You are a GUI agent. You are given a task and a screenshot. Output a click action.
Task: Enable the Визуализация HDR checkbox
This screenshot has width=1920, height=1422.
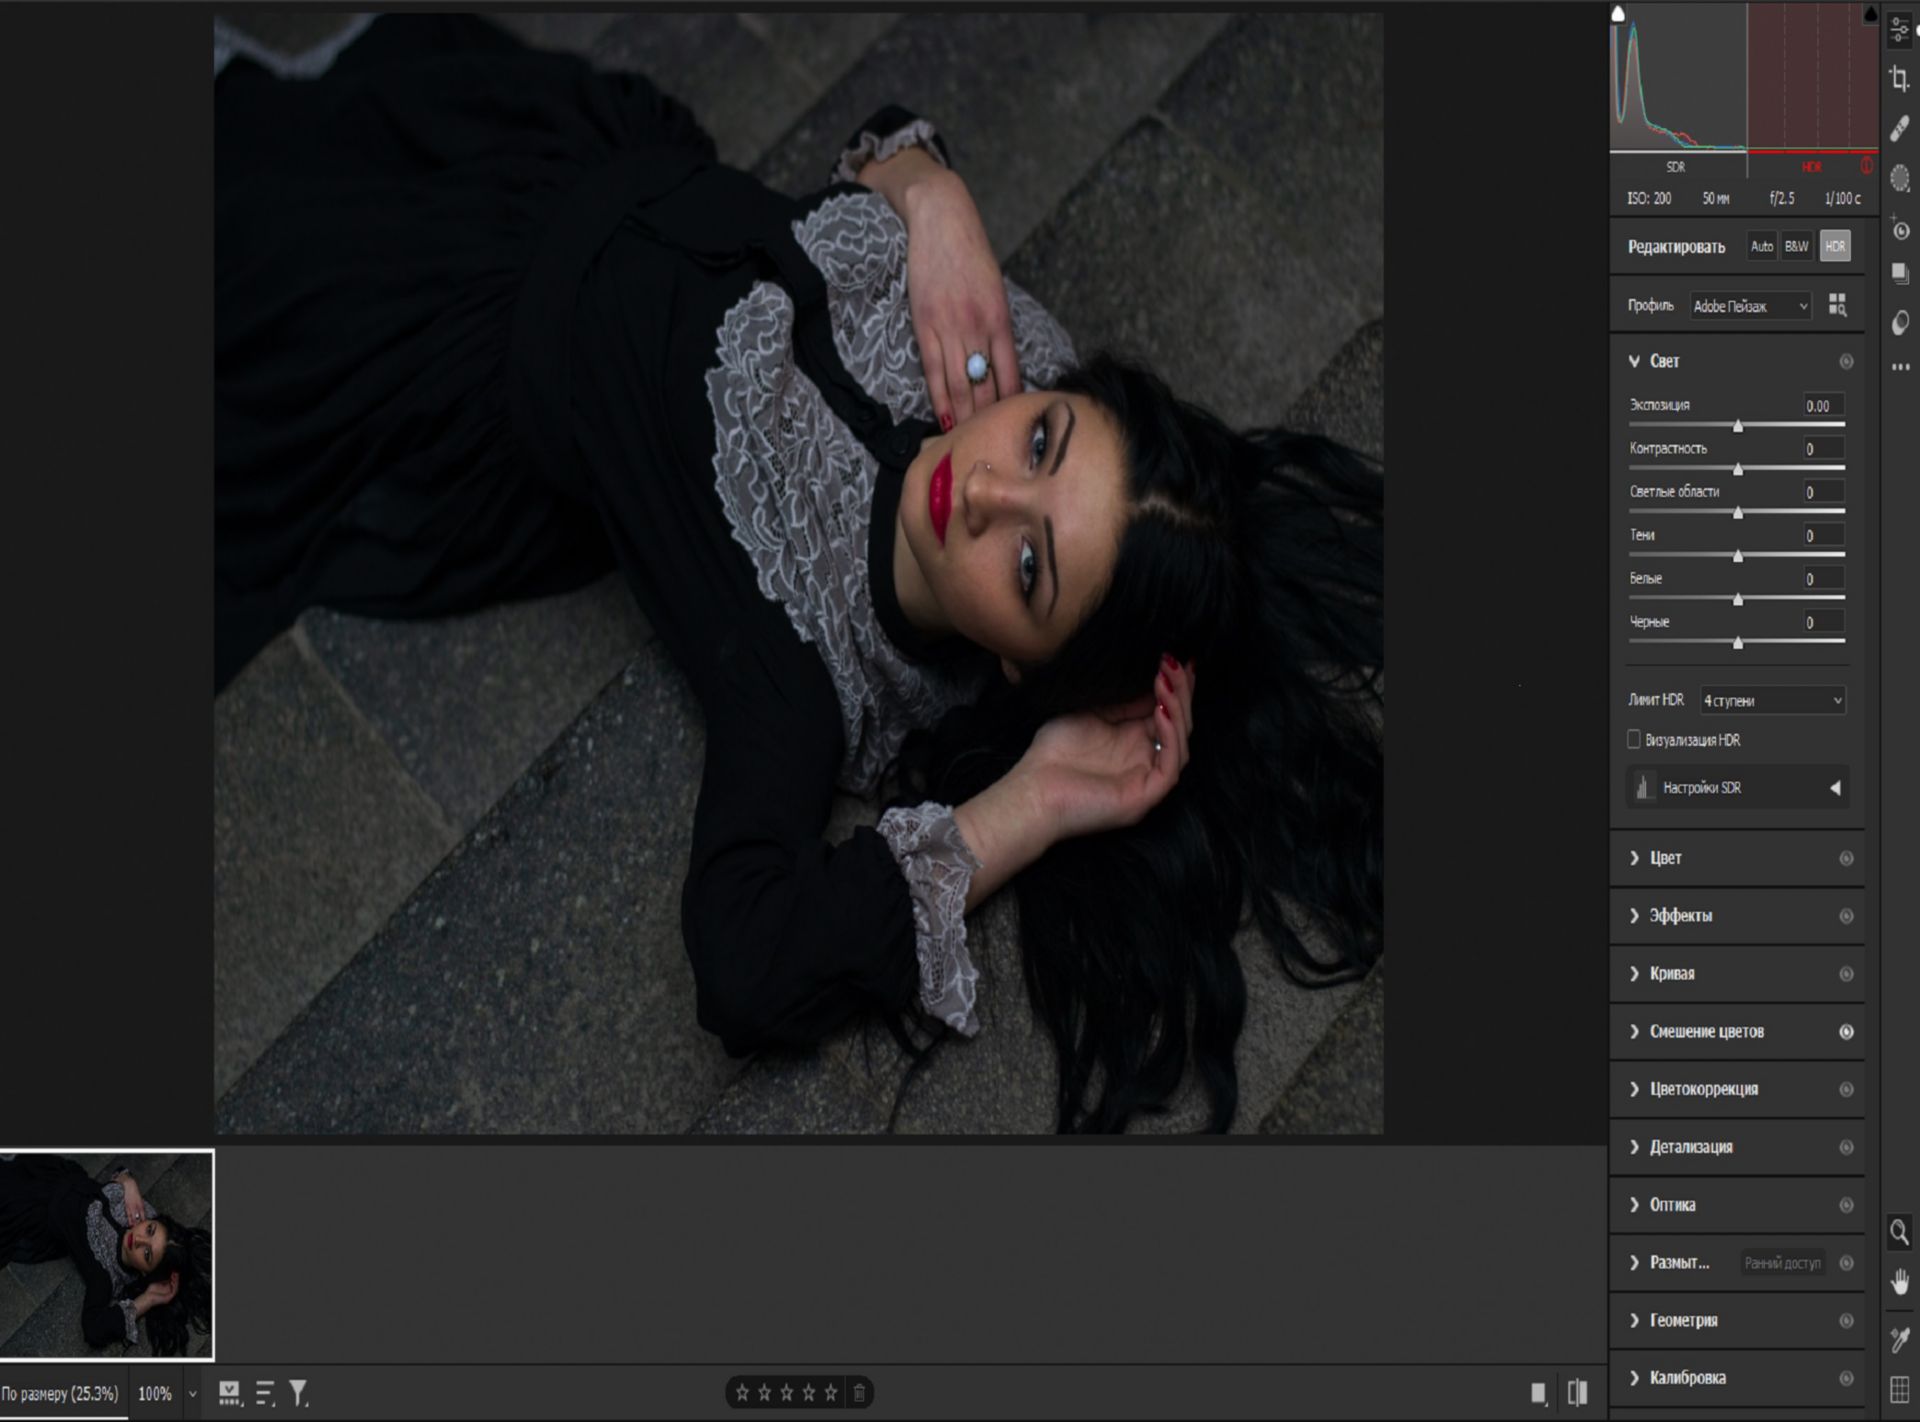point(1634,739)
